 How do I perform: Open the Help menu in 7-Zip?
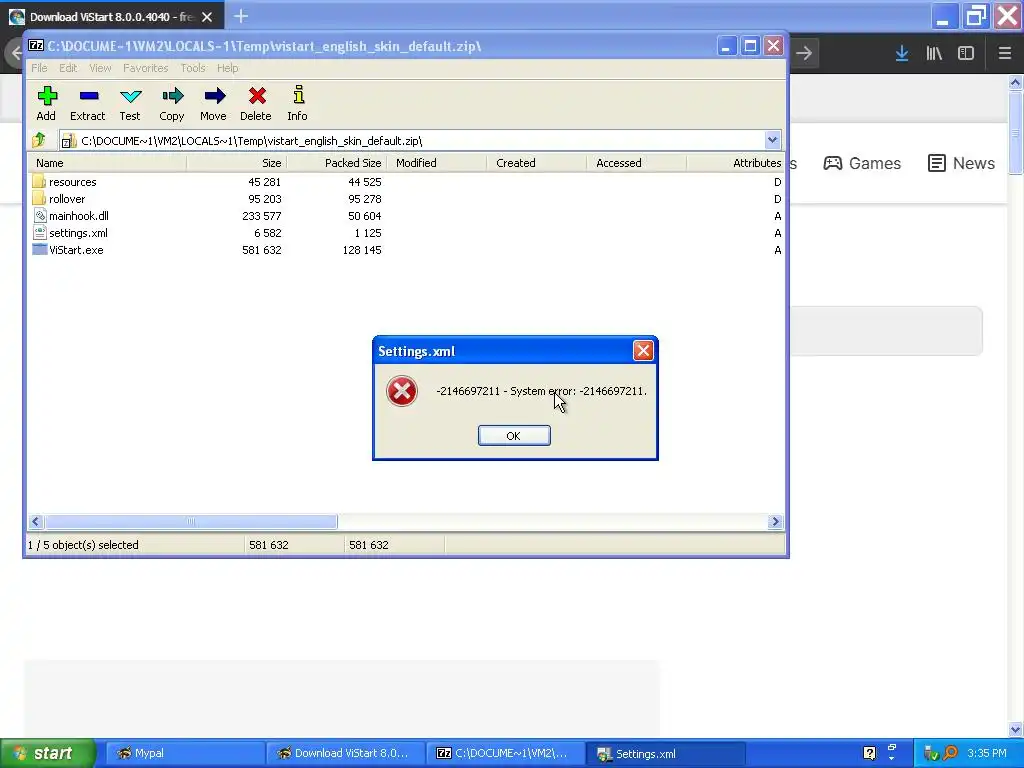tap(227, 68)
